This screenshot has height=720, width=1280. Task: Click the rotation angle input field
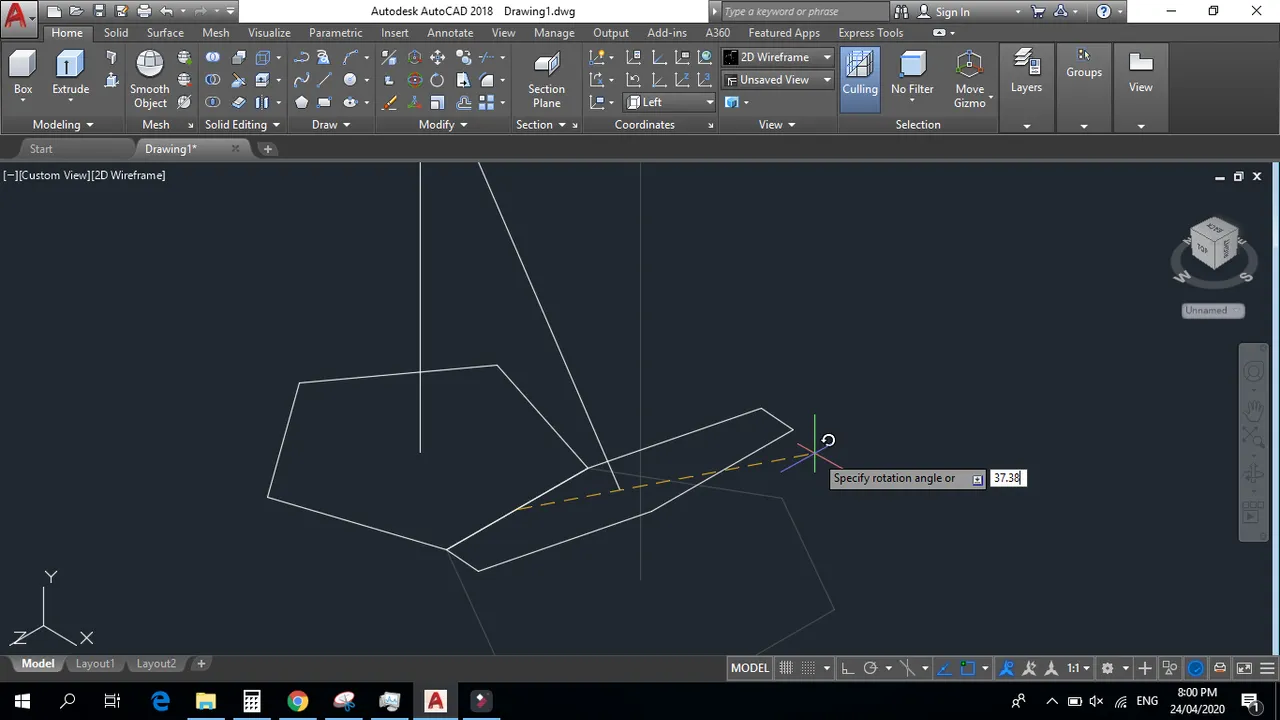click(x=1007, y=478)
